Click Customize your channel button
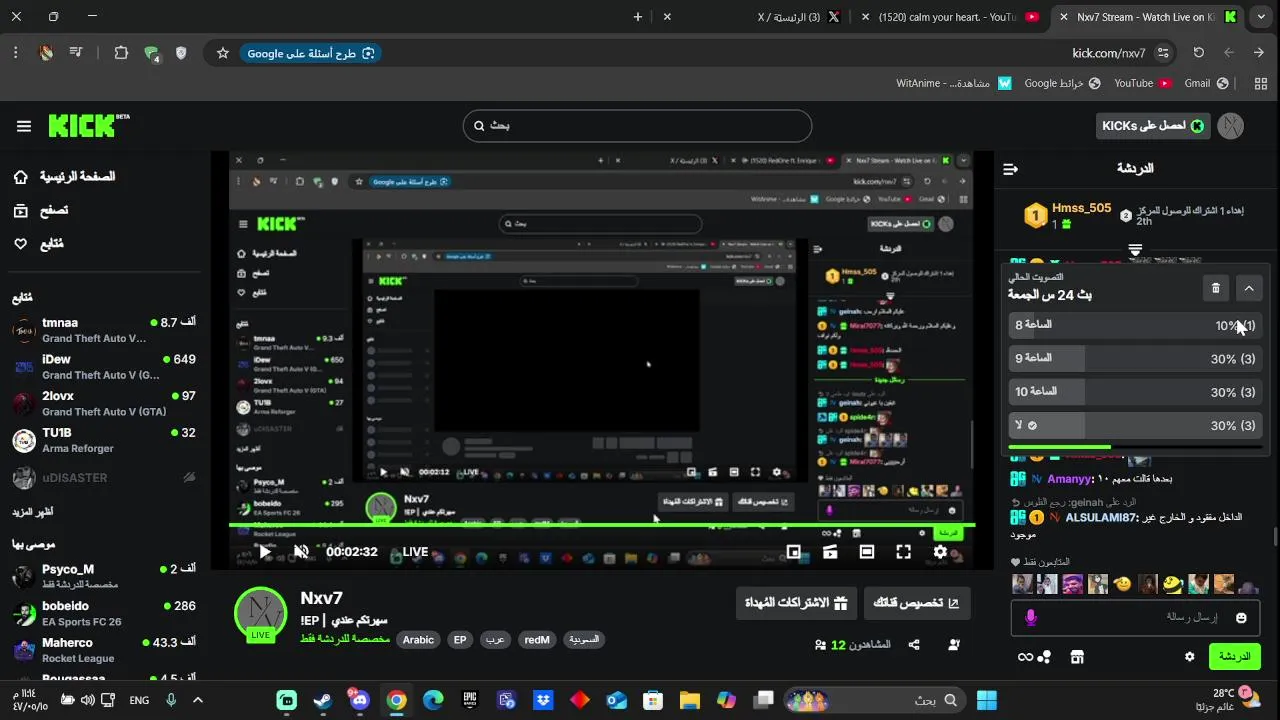This screenshot has width=1280, height=720. pyautogui.click(x=916, y=603)
